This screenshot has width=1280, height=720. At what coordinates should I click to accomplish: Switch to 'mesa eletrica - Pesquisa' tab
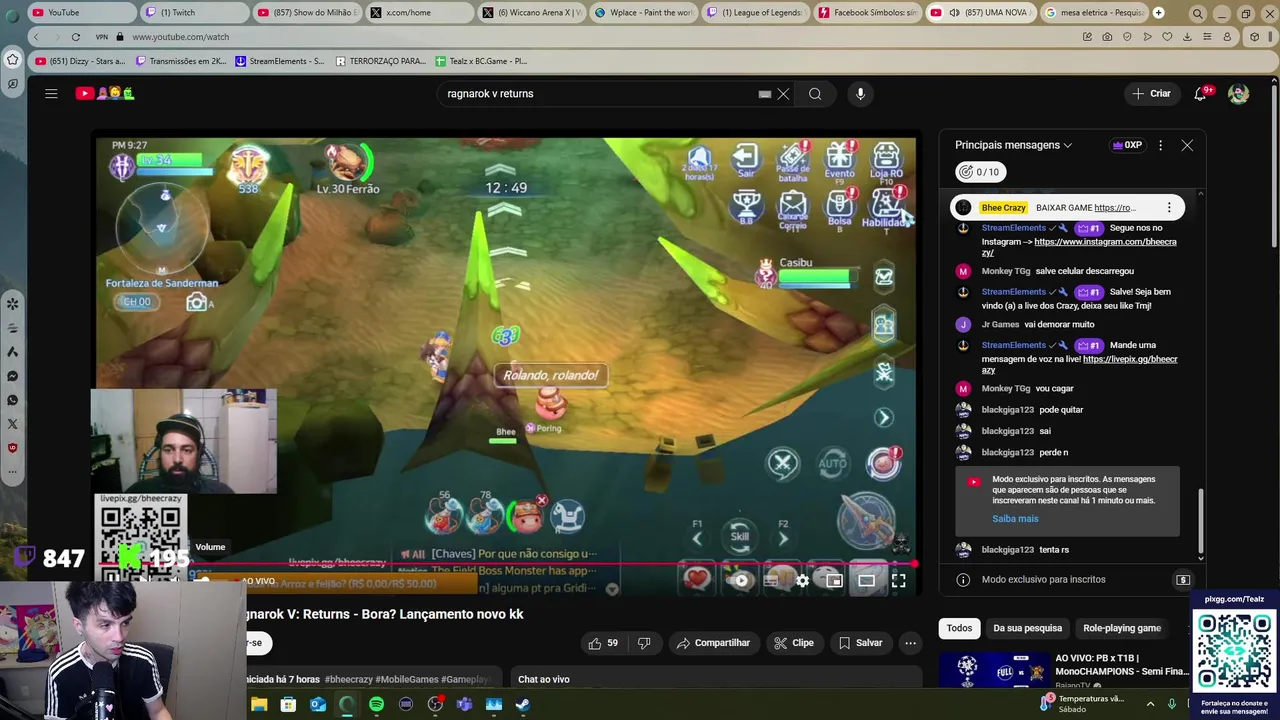pyautogui.click(x=1093, y=13)
